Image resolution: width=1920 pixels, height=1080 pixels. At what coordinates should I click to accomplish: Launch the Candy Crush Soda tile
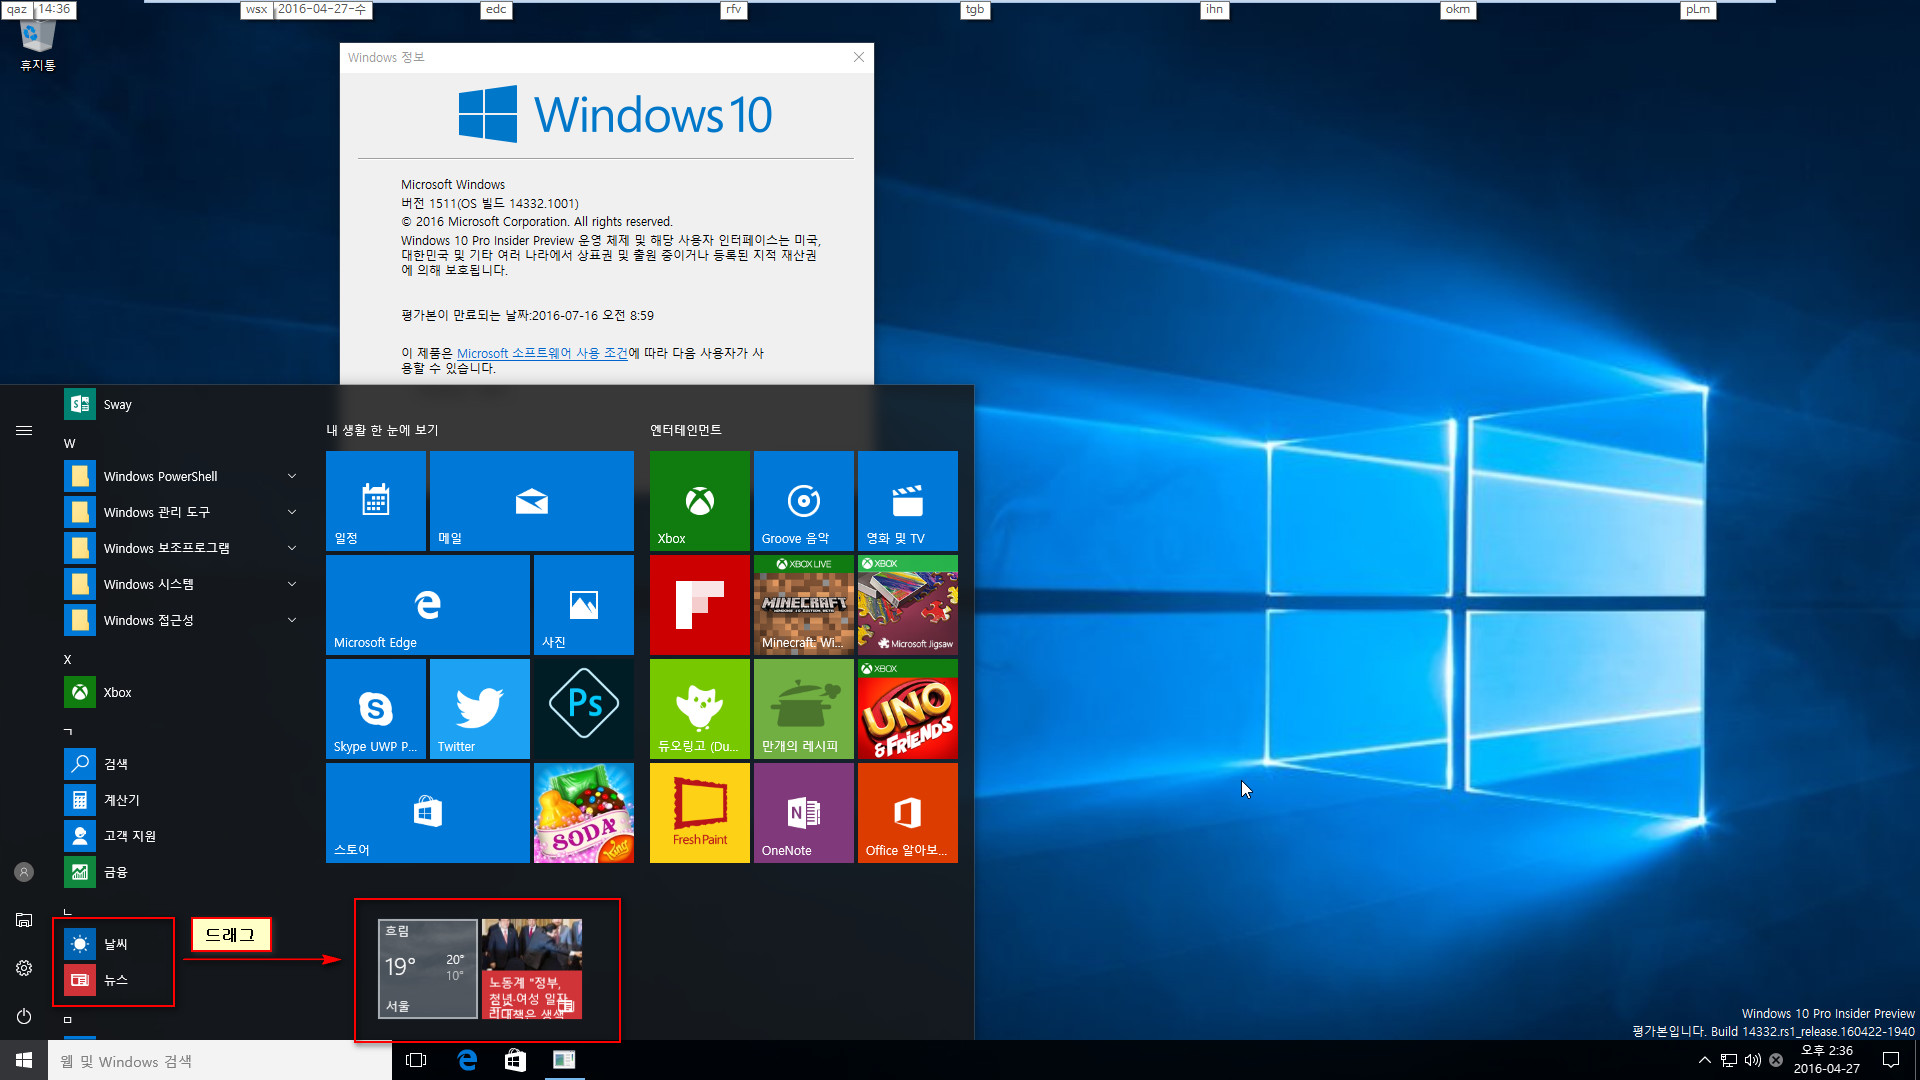pos(584,813)
